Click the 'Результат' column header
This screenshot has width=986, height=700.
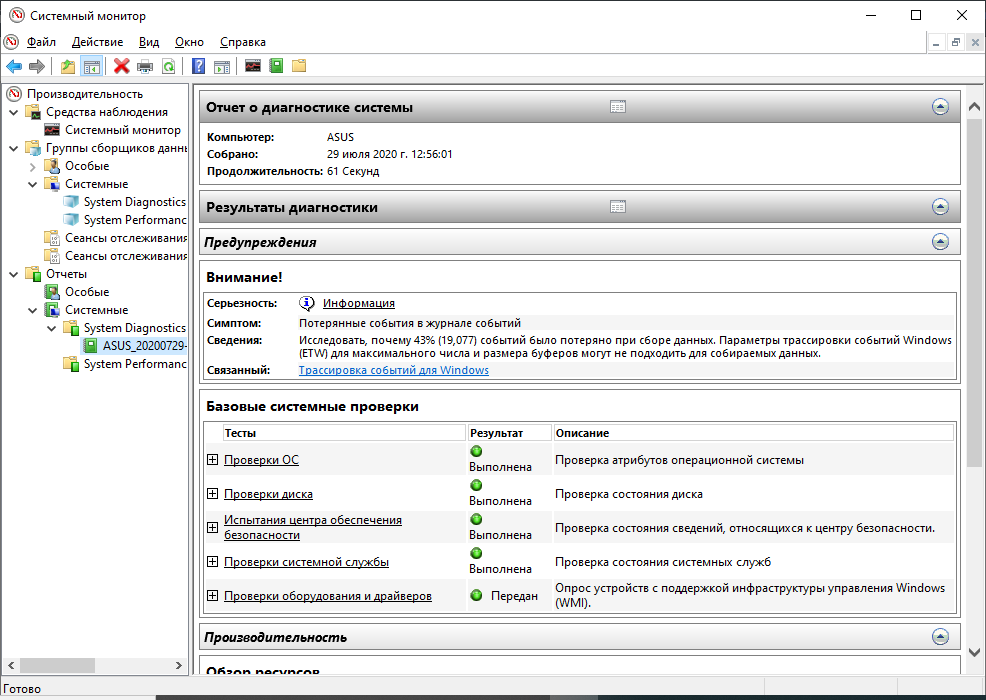click(509, 433)
